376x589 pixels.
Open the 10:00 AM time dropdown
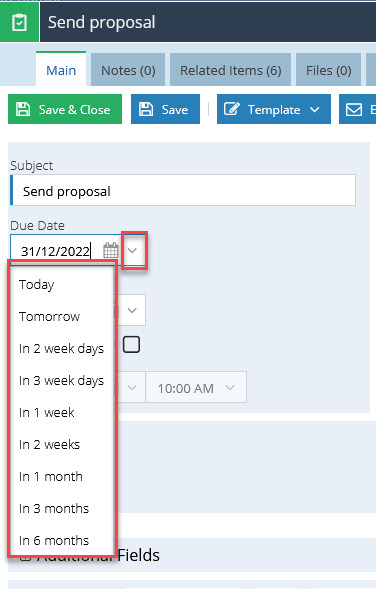click(x=196, y=387)
